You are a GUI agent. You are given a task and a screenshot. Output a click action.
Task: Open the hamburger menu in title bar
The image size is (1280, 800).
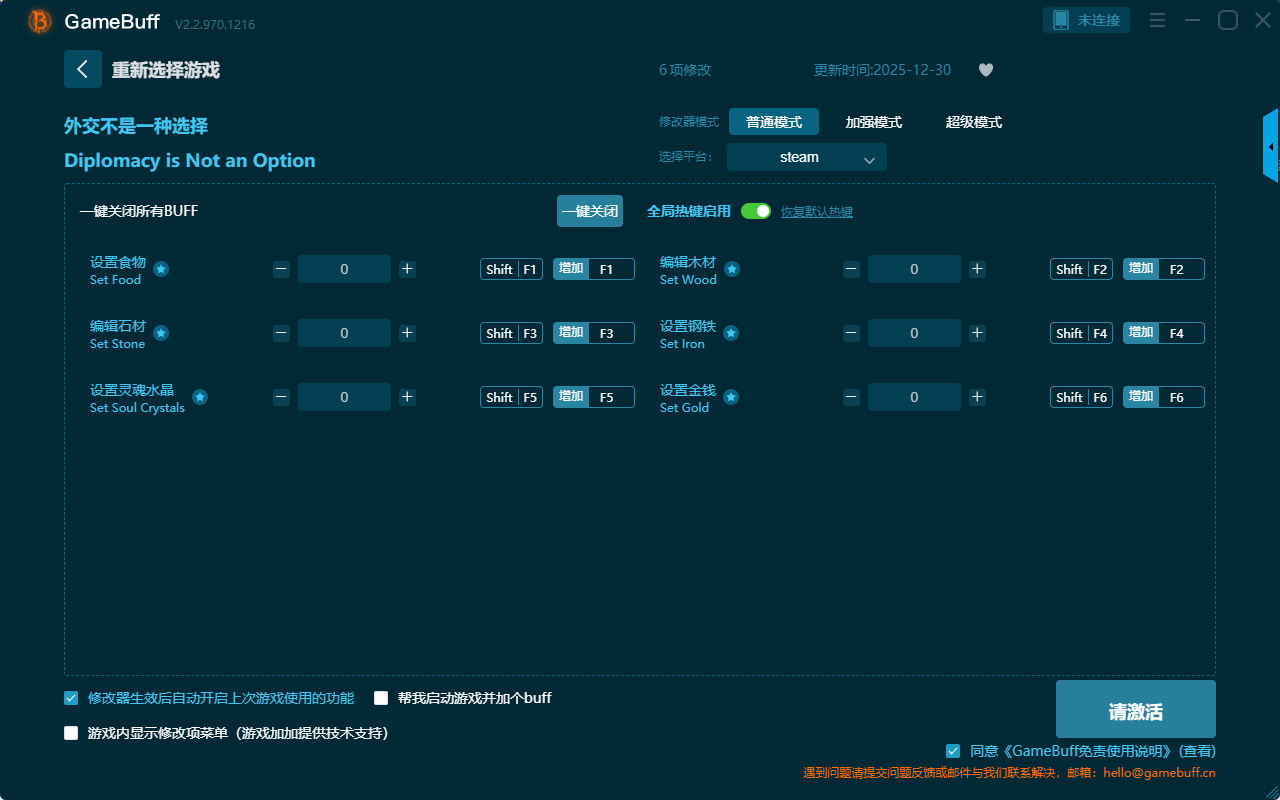coord(1157,20)
